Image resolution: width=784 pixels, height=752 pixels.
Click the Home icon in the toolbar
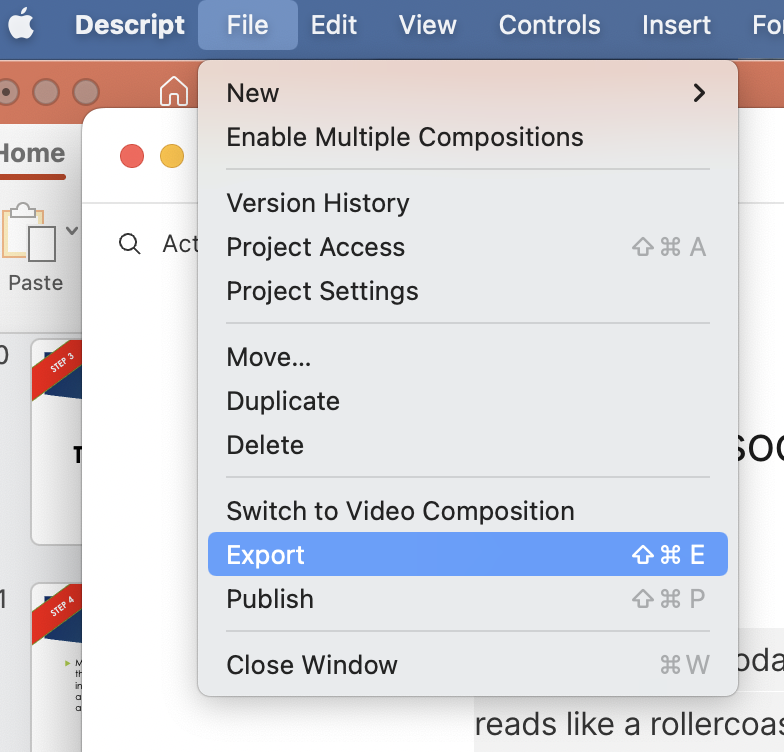174,91
